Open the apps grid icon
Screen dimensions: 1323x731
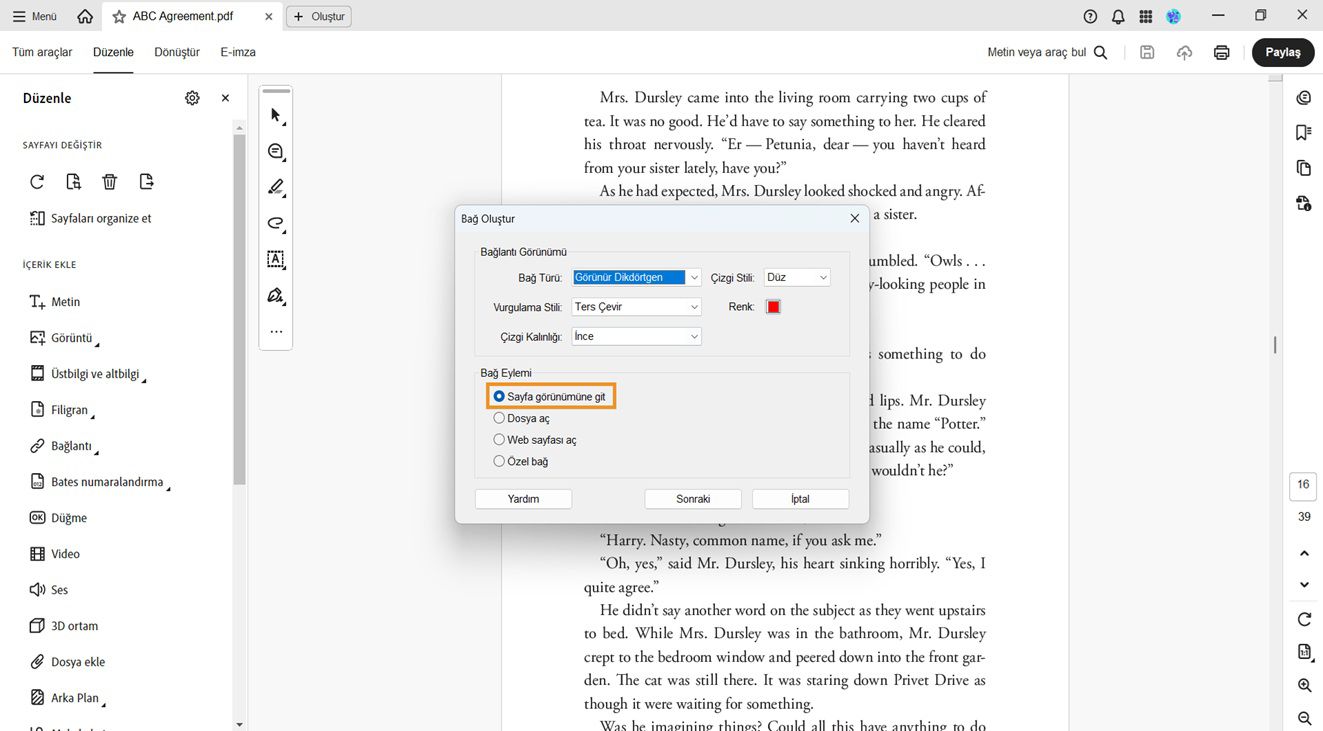[1146, 16]
